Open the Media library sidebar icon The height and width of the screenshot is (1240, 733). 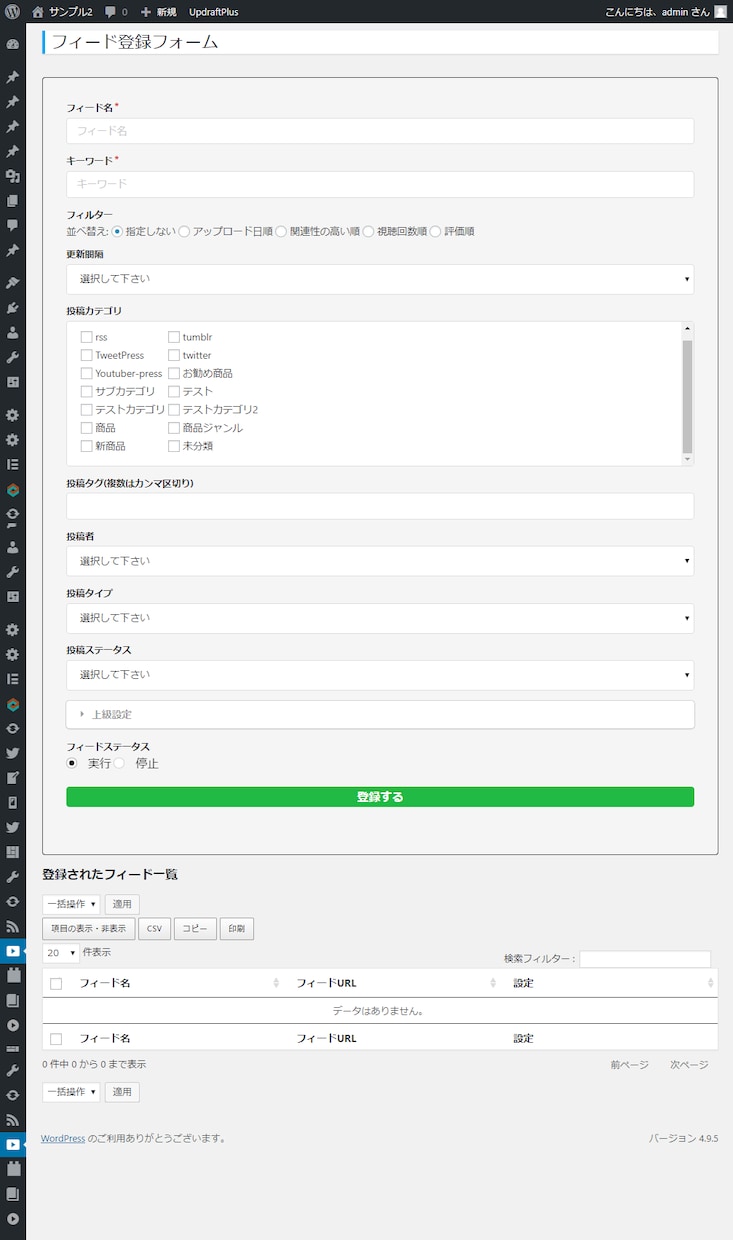(13, 177)
